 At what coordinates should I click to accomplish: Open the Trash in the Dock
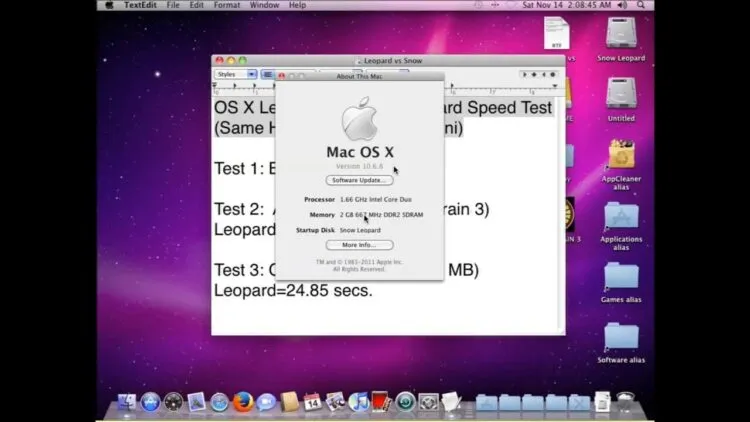(625, 402)
